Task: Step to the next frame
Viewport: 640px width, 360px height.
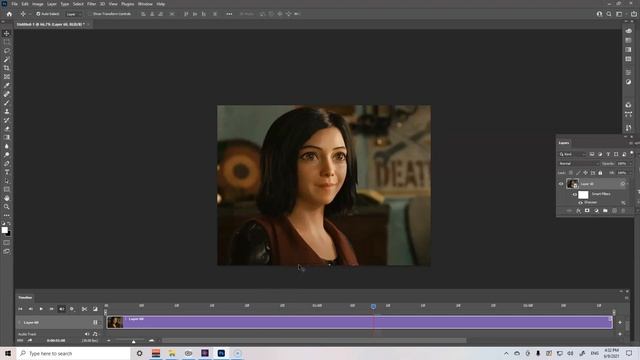Action: point(51,309)
